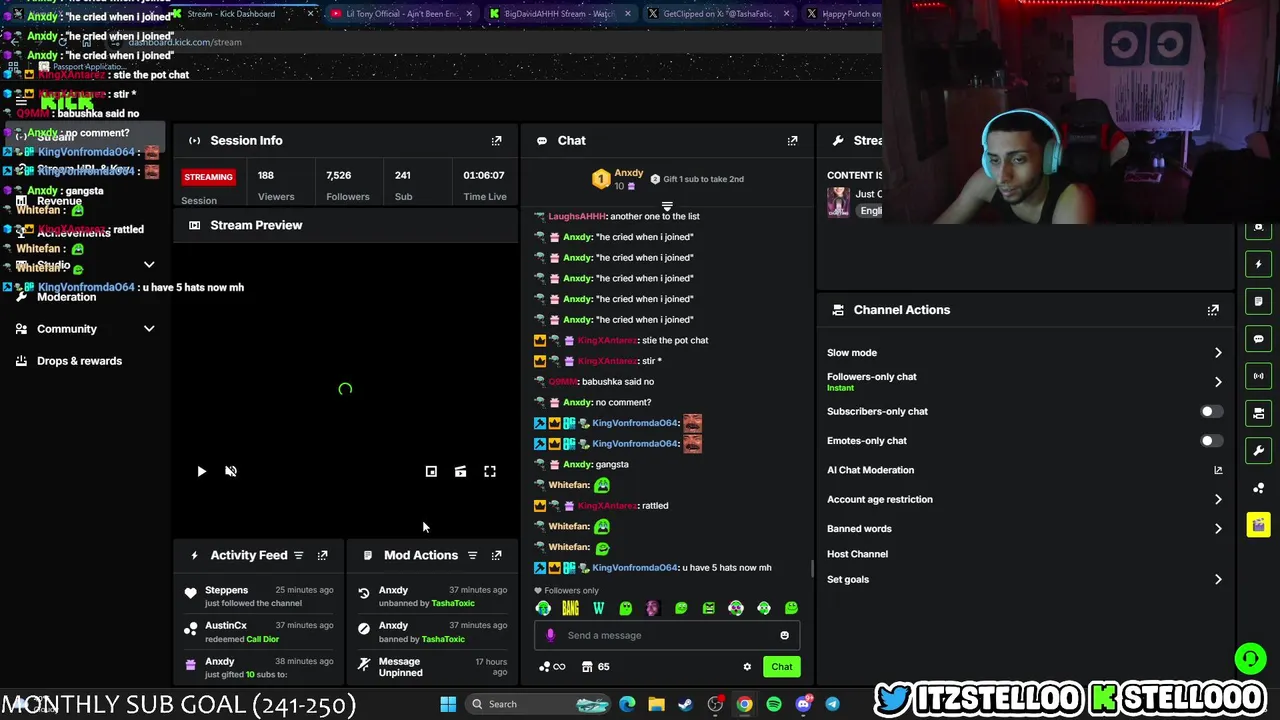This screenshot has height=720, width=1280.
Task: Open OBS Studio from the taskbar
Action: (715, 704)
